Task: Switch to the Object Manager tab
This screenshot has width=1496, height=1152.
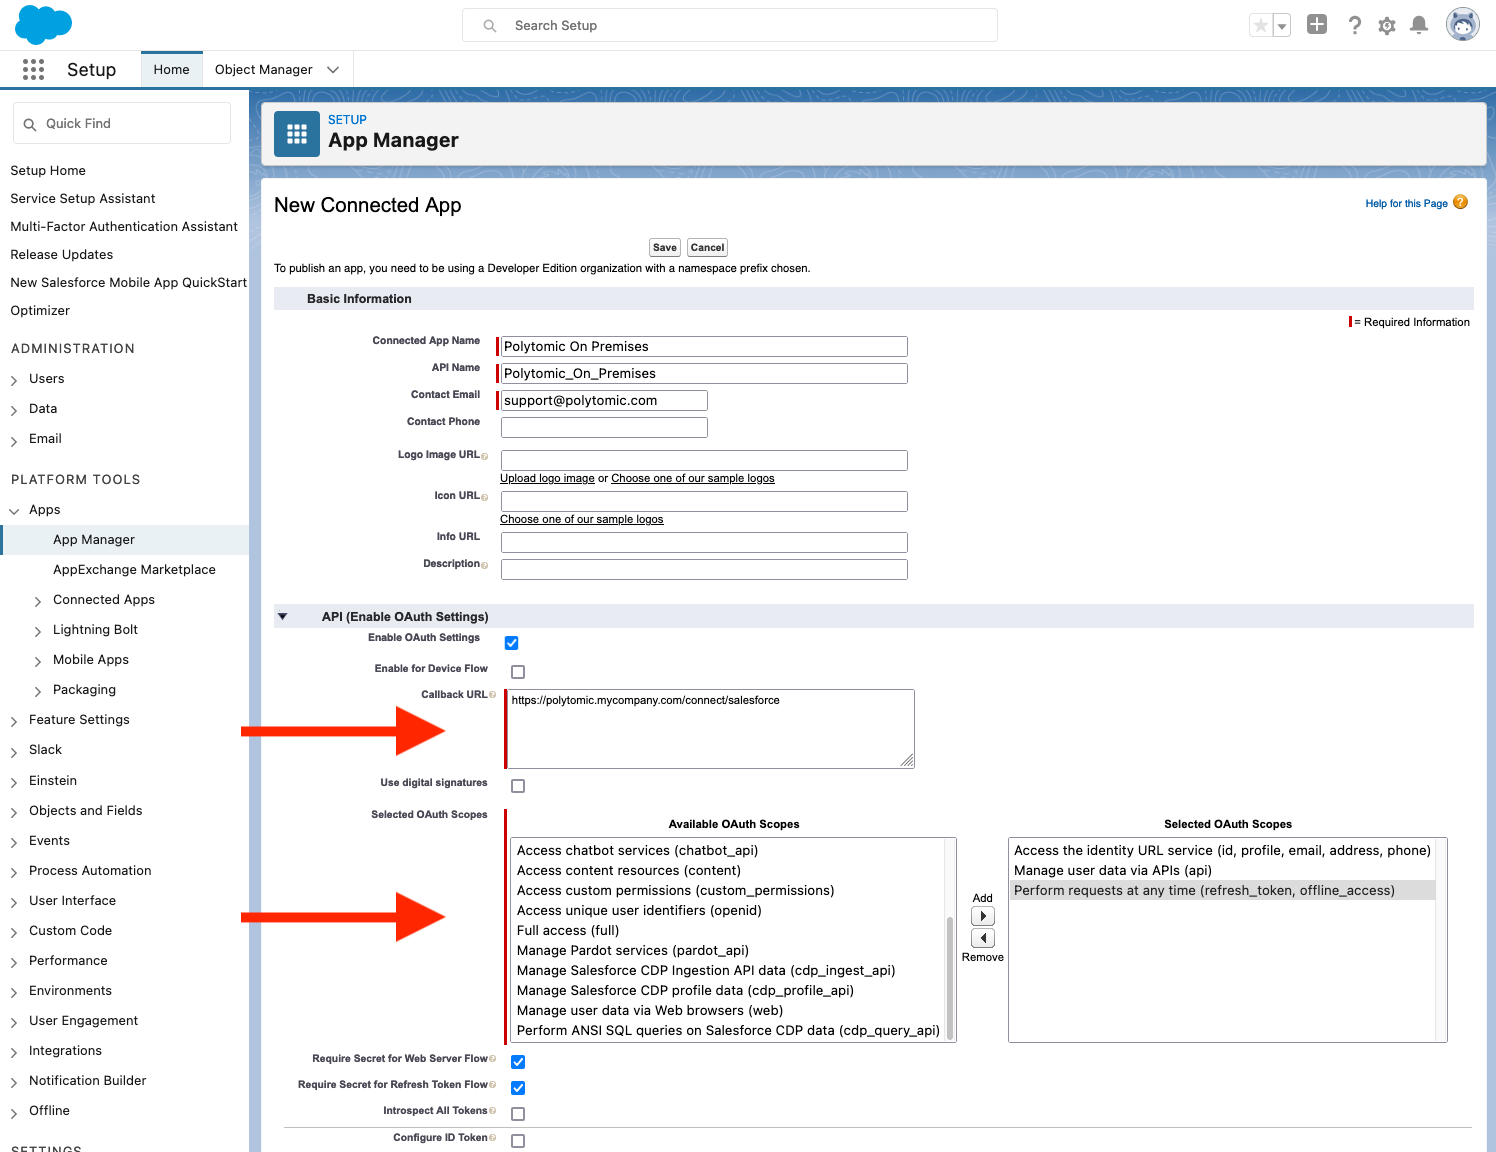Action: (264, 70)
